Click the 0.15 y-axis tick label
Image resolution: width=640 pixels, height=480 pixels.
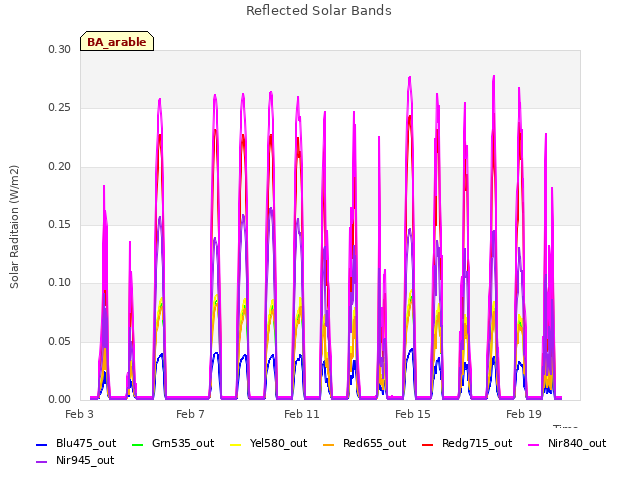60,224
